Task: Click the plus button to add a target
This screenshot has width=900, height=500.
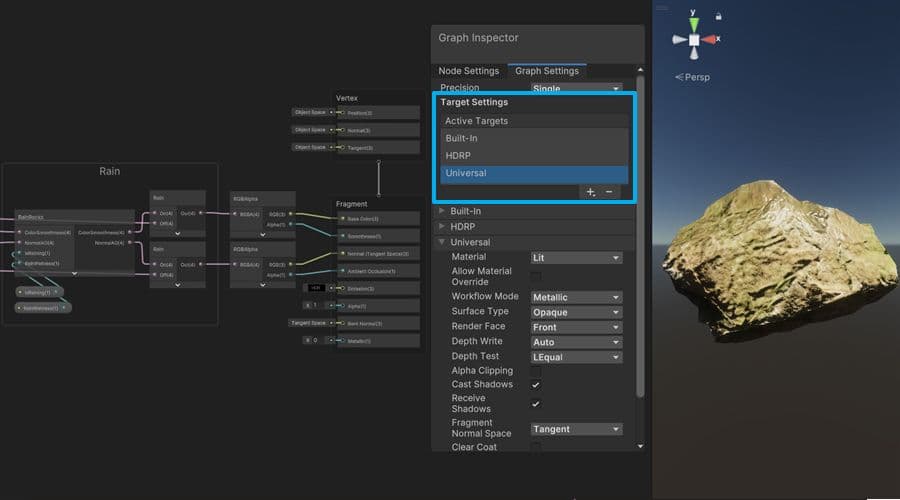Action: [590, 191]
